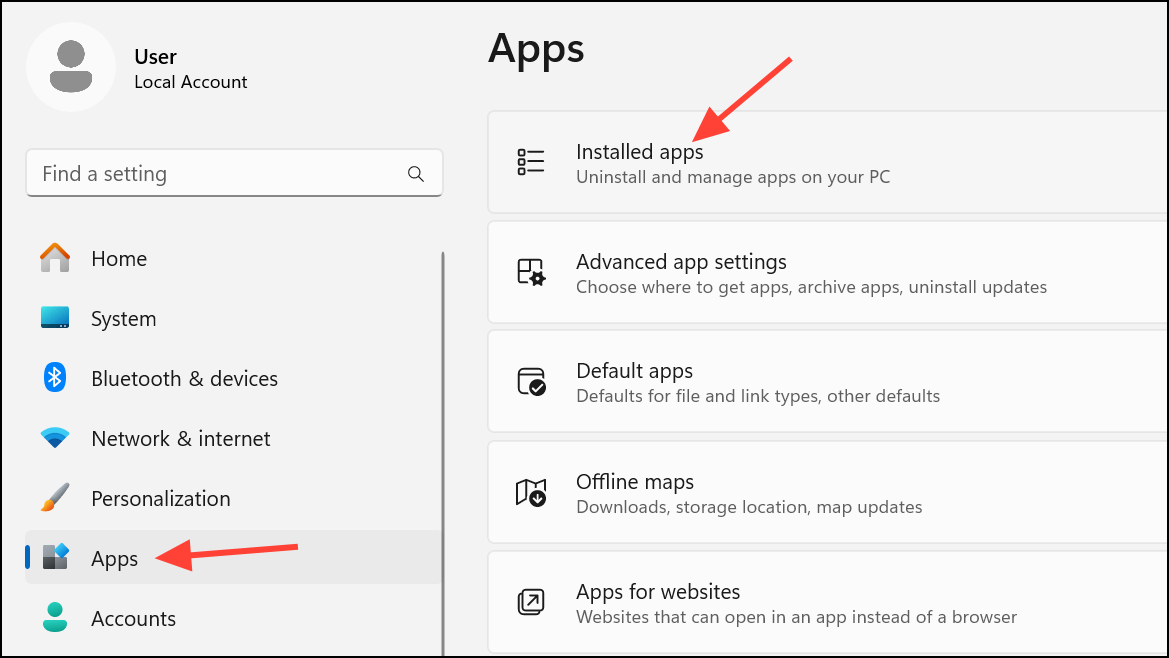Screen dimensions: 1169x658
Task: Go to Home in sidebar
Action: (119, 259)
